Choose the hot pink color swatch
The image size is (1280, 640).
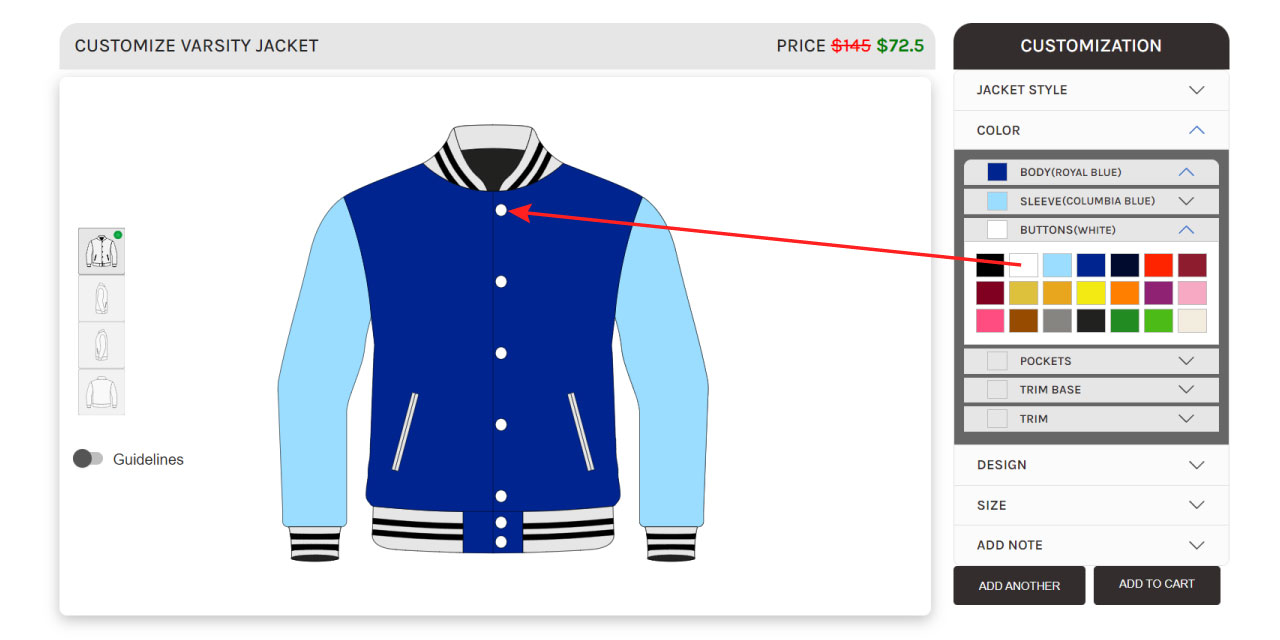click(x=990, y=321)
